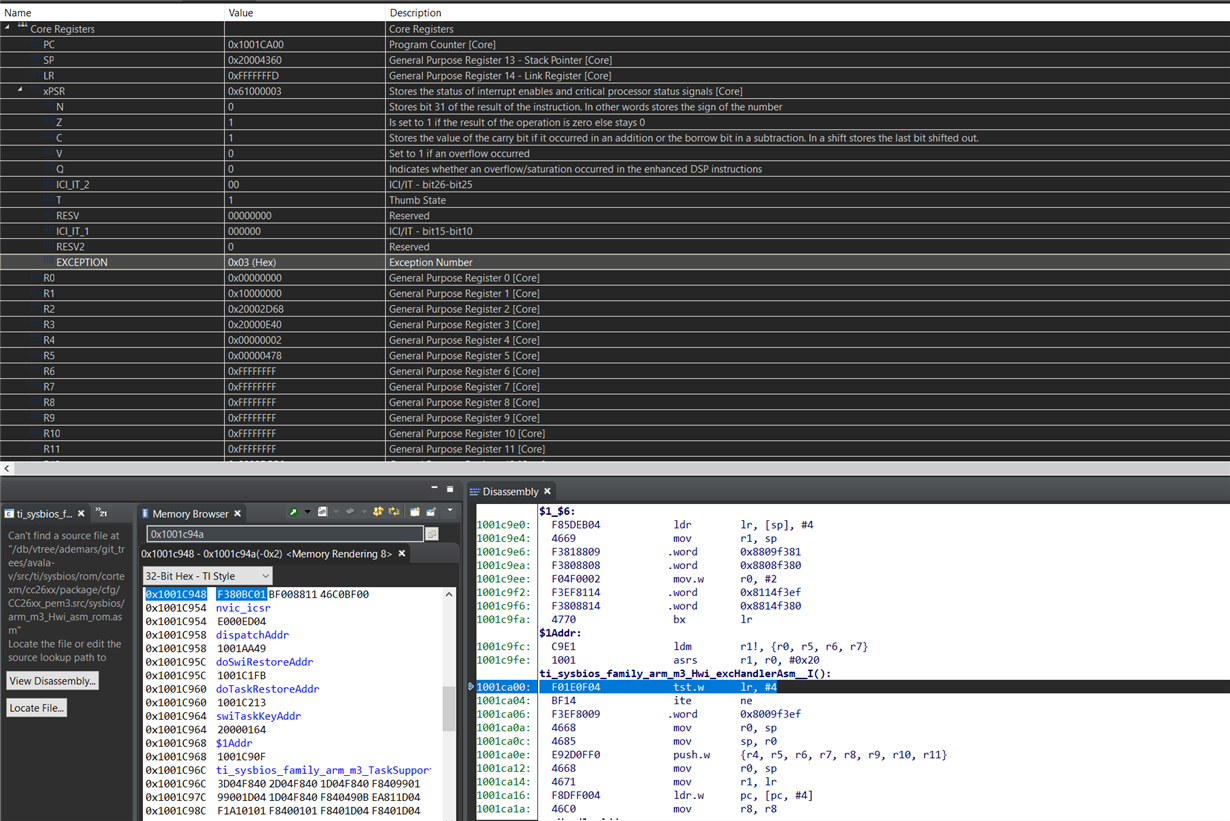1230x821 pixels.
Task: Click the Description column header
Action: (808, 13)
